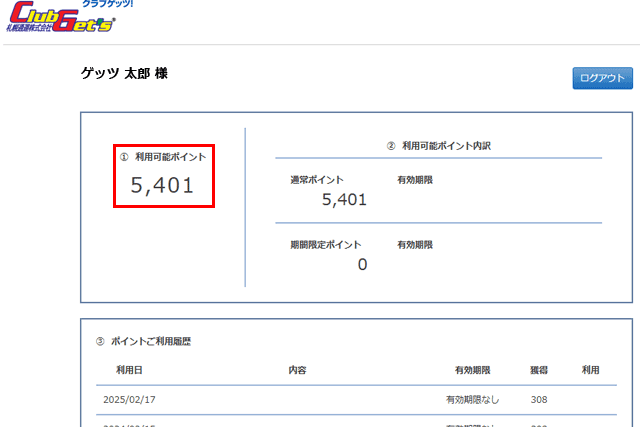The image size is (640, 427).
Task: Click the 期間限定ポイント label
Action: pos(326,244)
